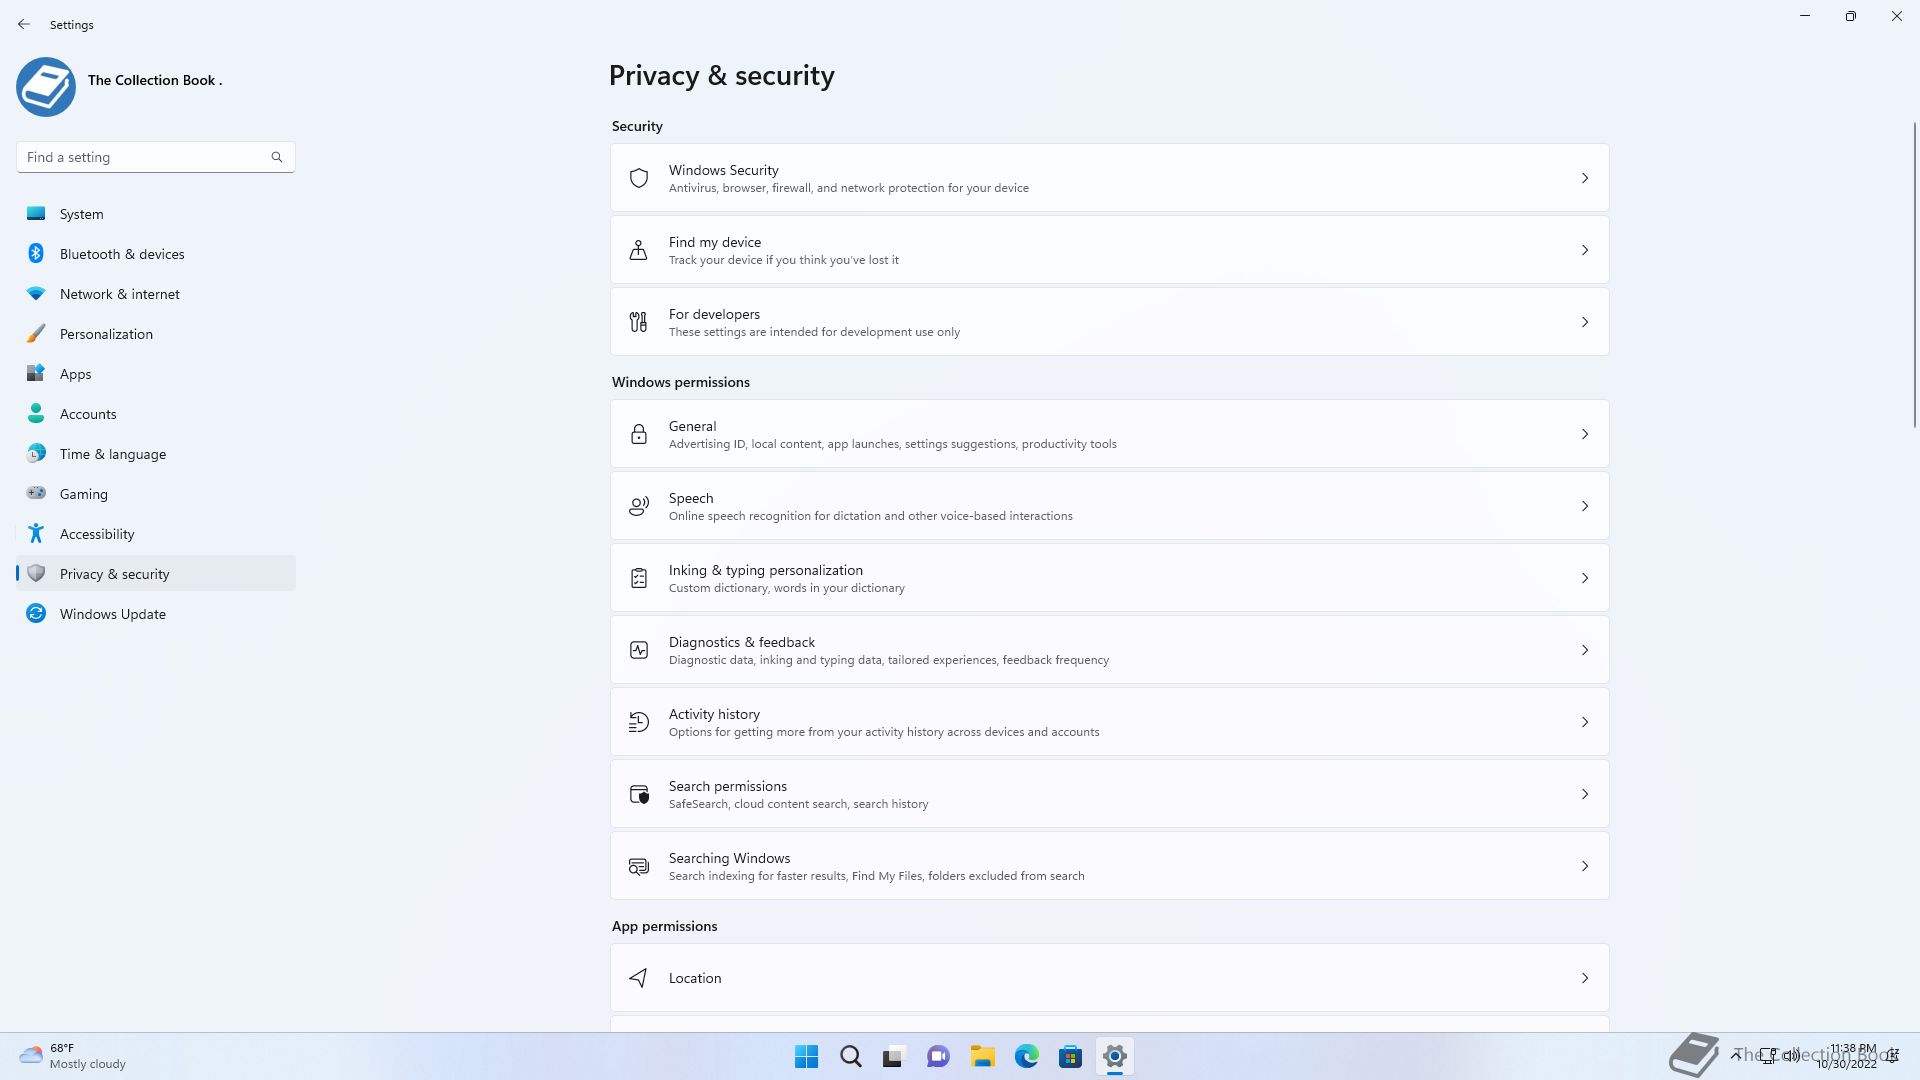Expand Diagnostics & feedback chevron
The width and height of the screenshot is (1920, 1080).
[1585, 650]
